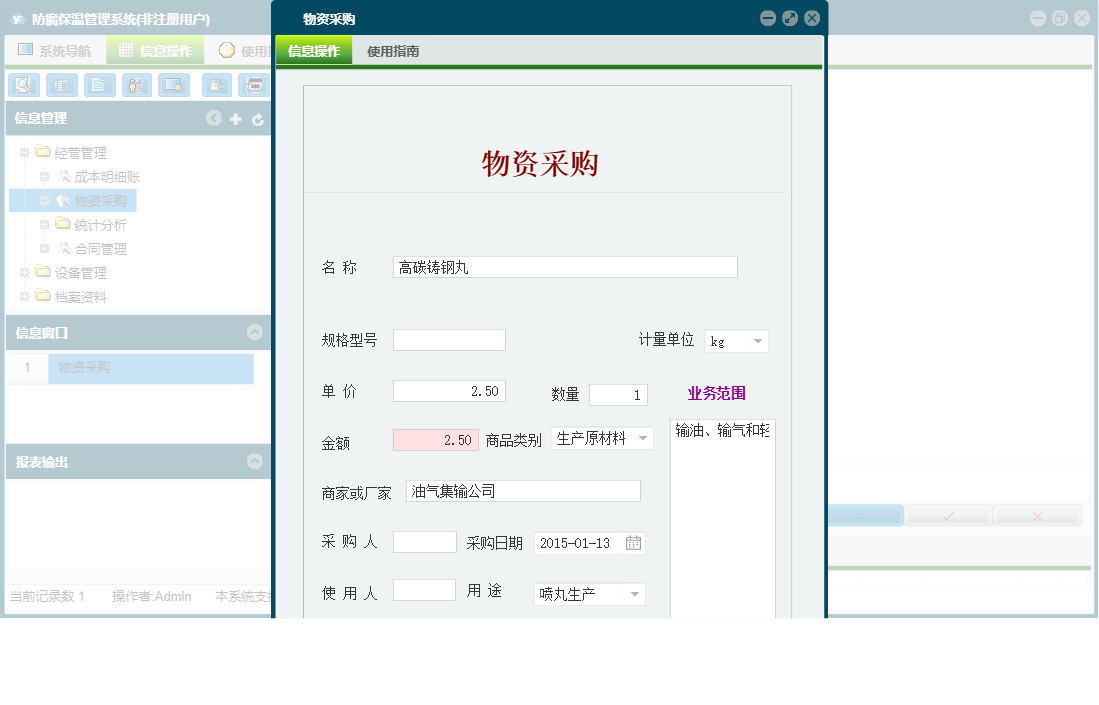Click the image preview toolbar icon
Viewport: 1099px width, 705px height.
[175, 85]
